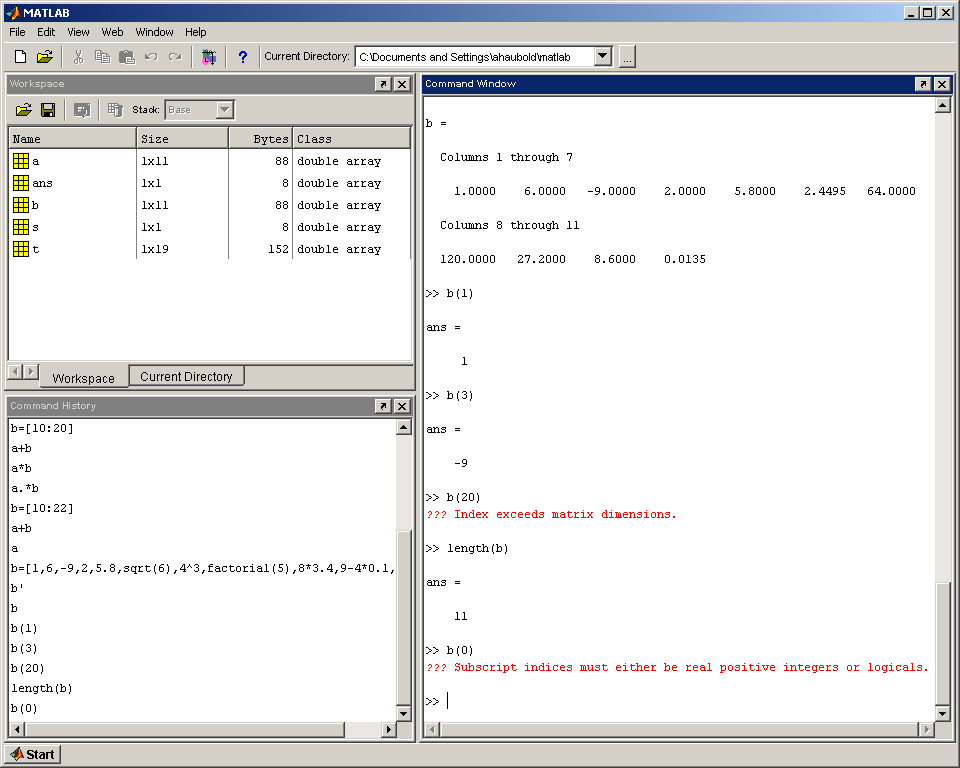The height and width of the screenshot is (768, 960).
Task: Close the Command History panel
Action: (x=402, y=406)
